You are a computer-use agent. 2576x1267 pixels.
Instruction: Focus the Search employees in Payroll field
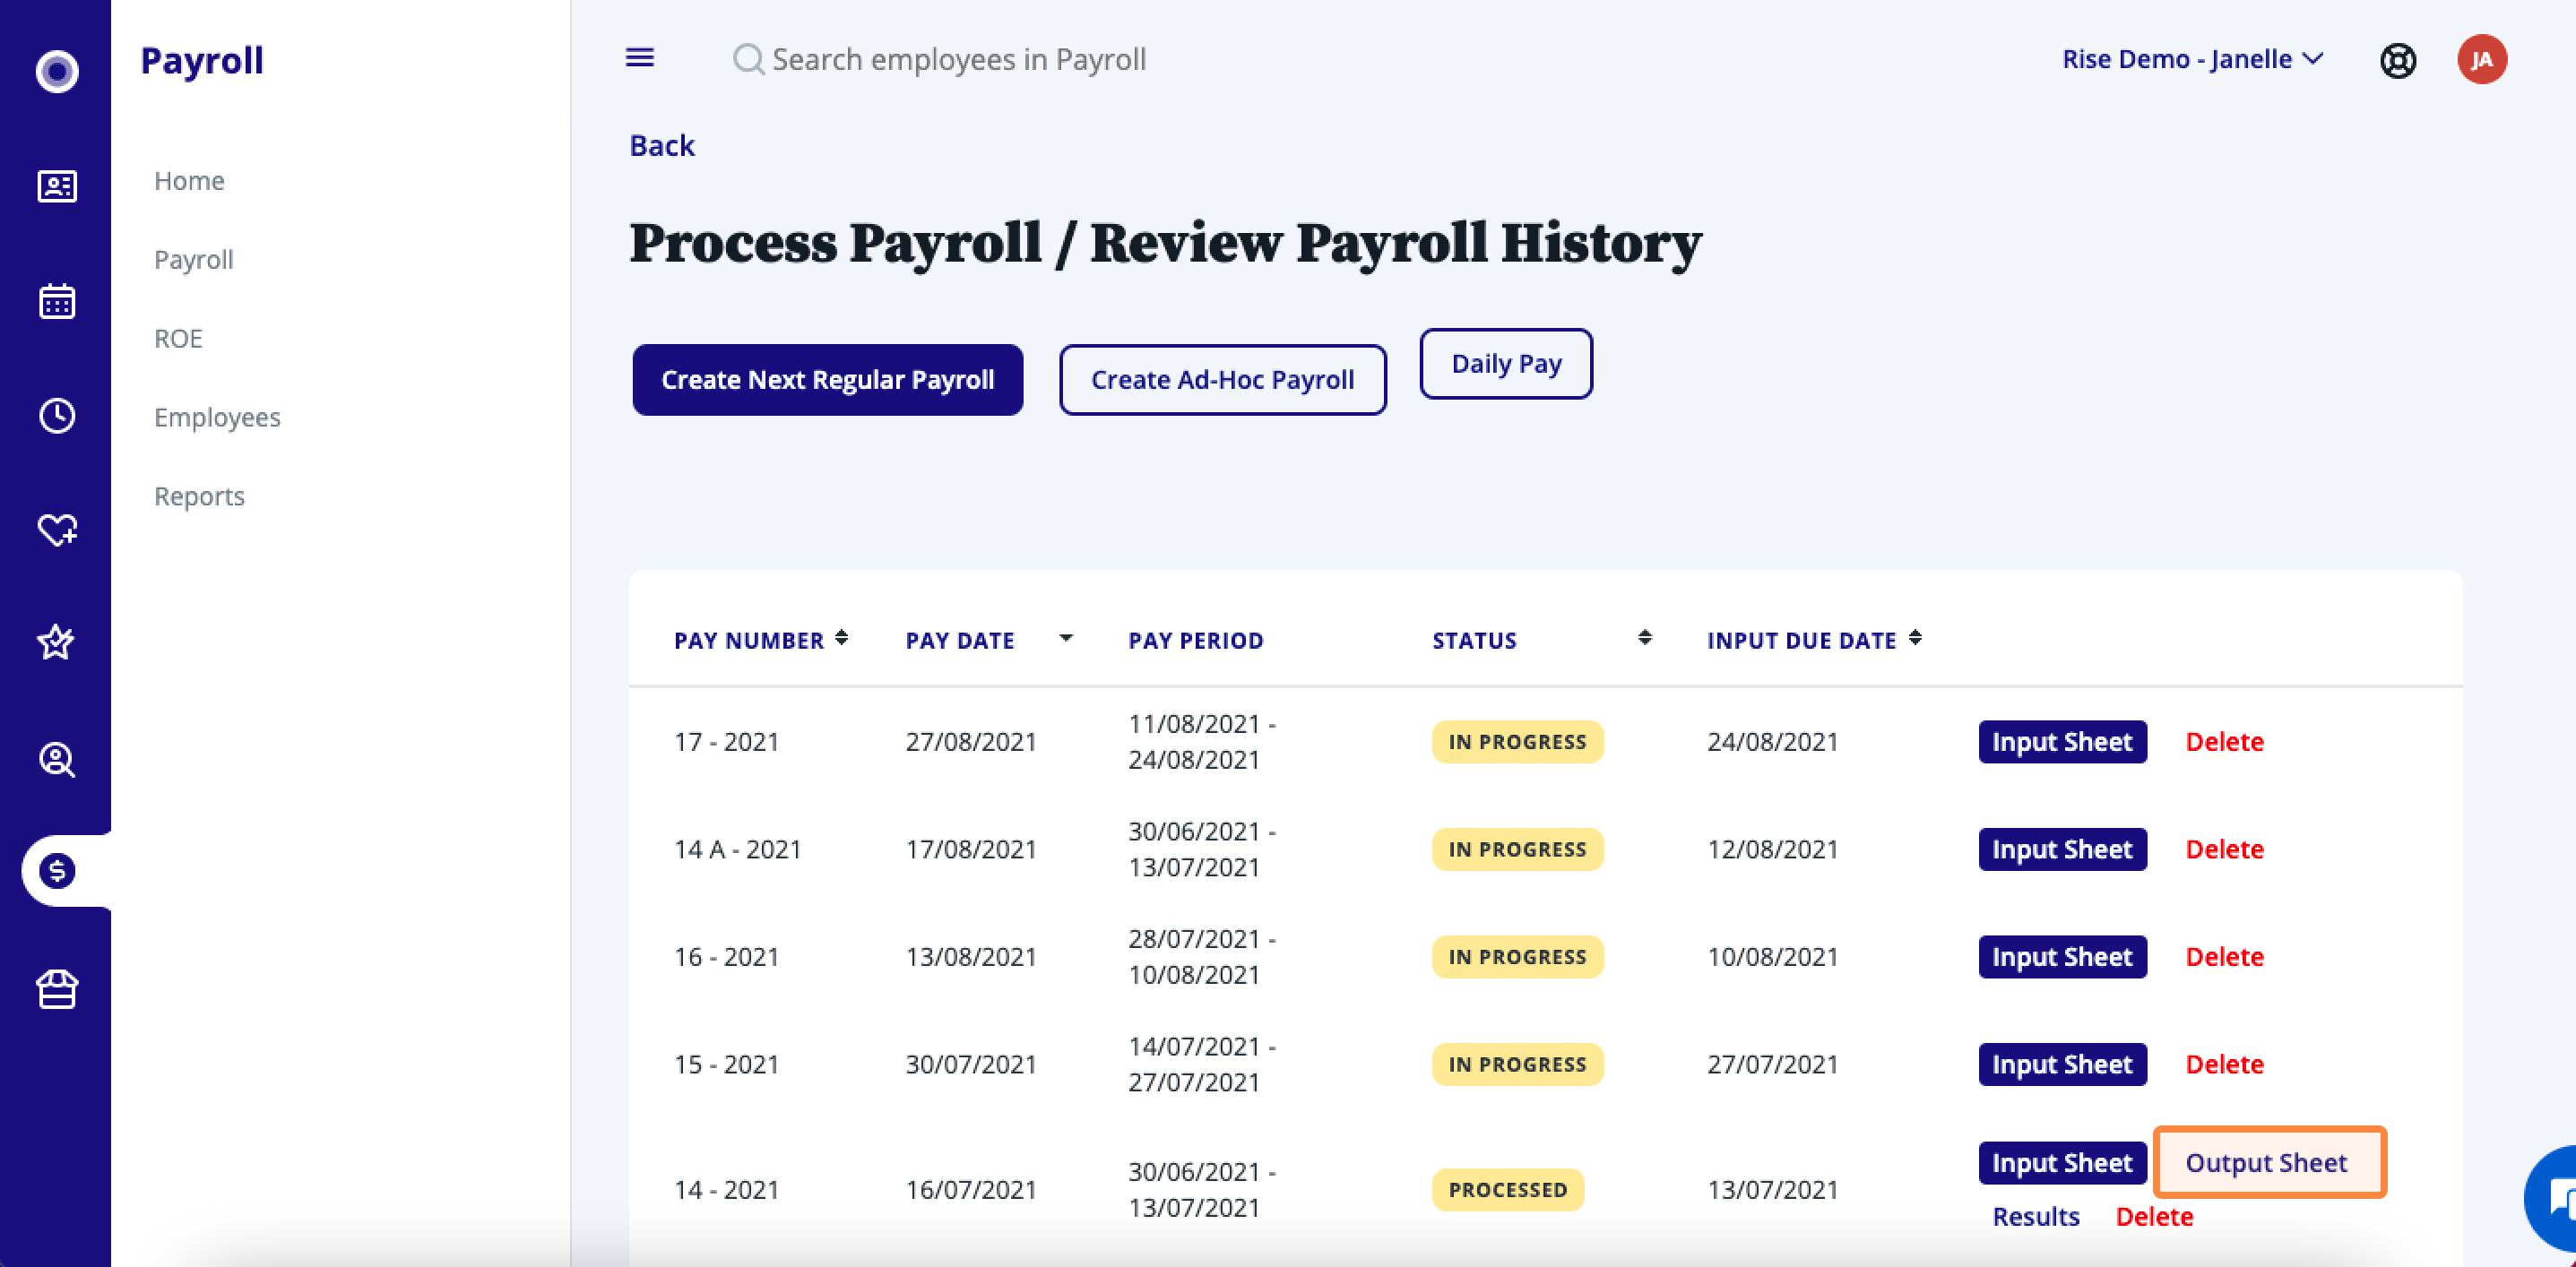coord(958,59)
